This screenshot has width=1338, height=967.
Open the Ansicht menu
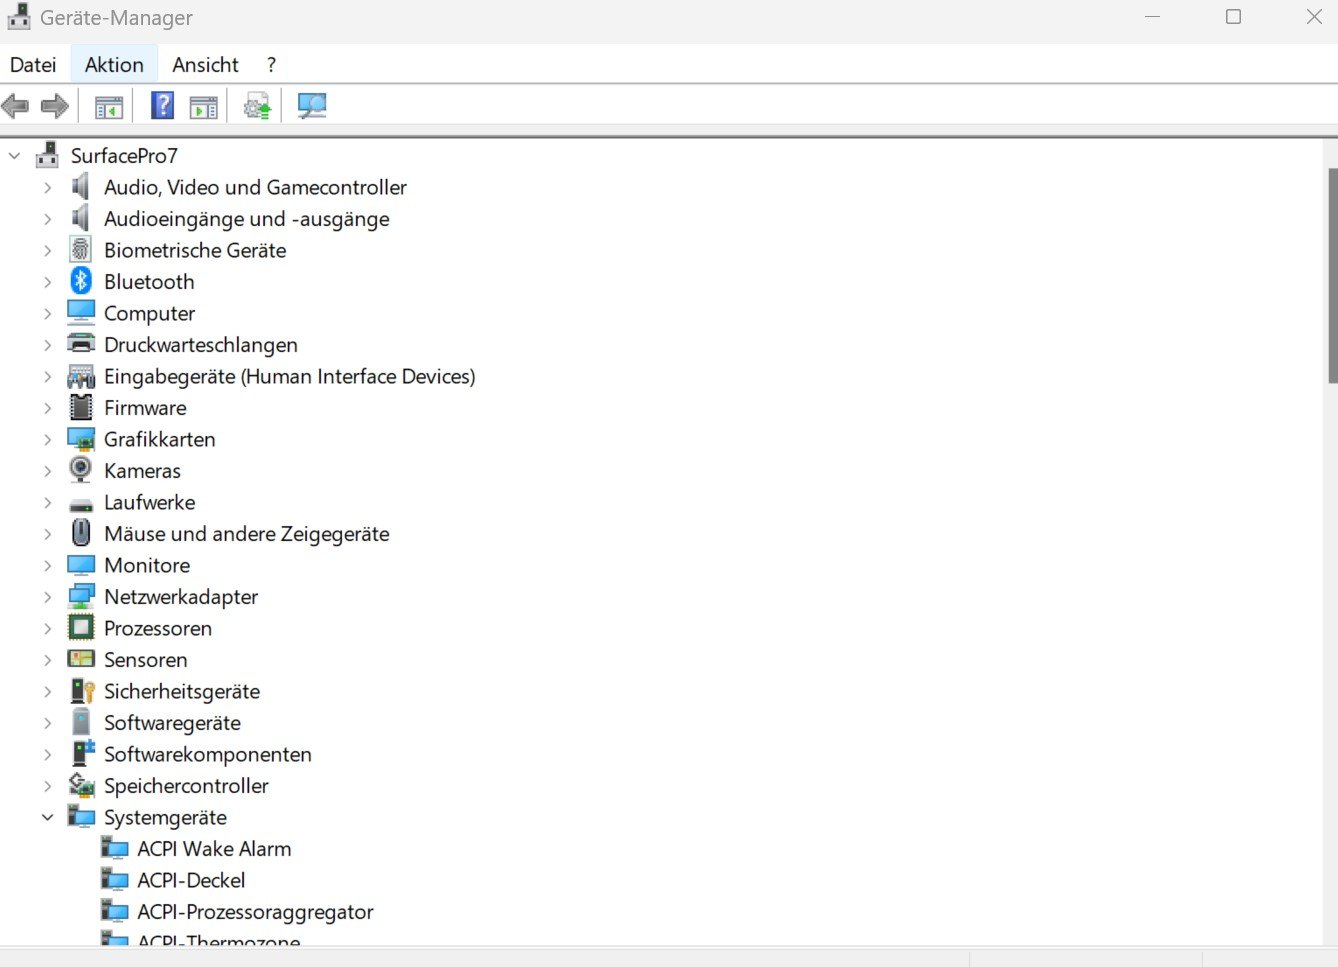click(x=205, y=64)
